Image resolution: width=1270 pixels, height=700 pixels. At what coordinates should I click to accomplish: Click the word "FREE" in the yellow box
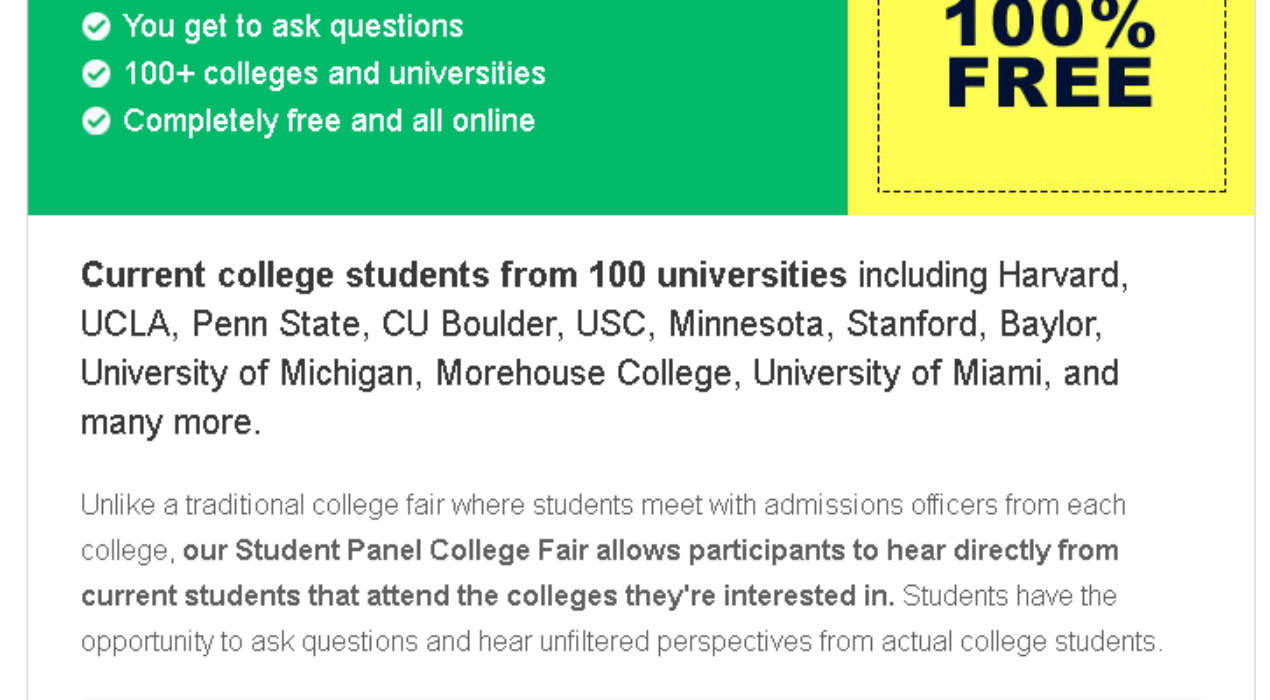(1050, 83)
